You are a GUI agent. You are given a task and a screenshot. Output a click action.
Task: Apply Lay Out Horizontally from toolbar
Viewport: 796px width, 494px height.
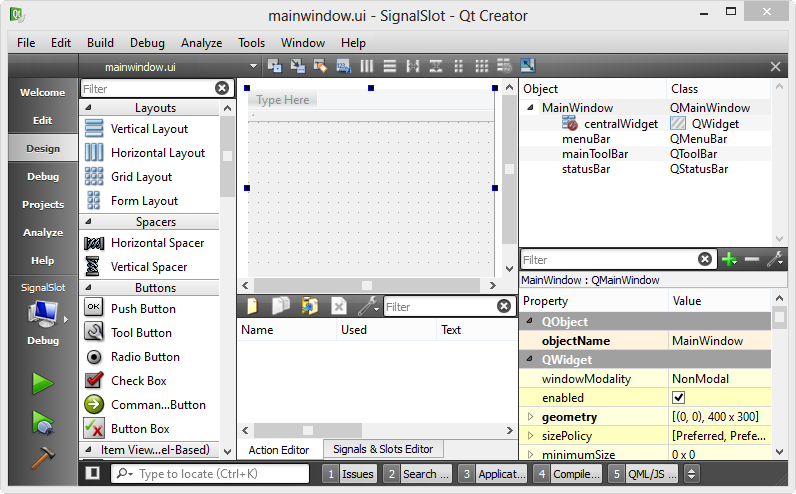tap(367, 66)
